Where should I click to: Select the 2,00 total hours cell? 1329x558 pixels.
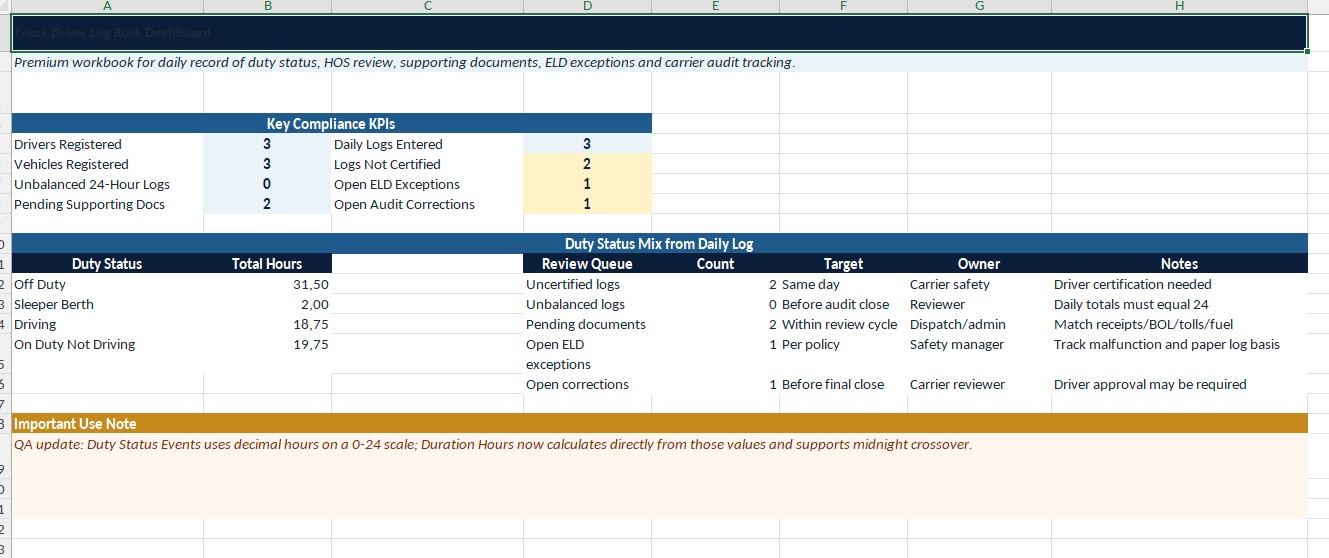tap(267, 304)
